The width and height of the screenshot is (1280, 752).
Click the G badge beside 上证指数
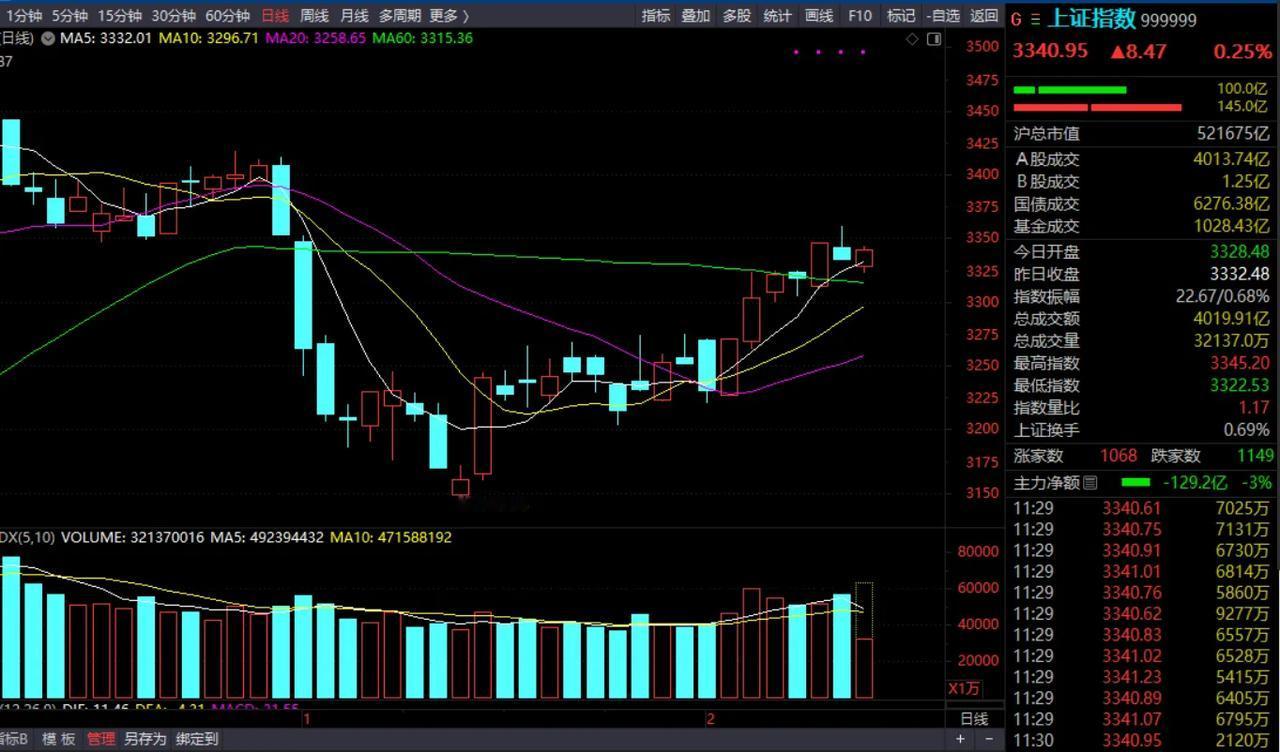click(x=1016, y=20)
